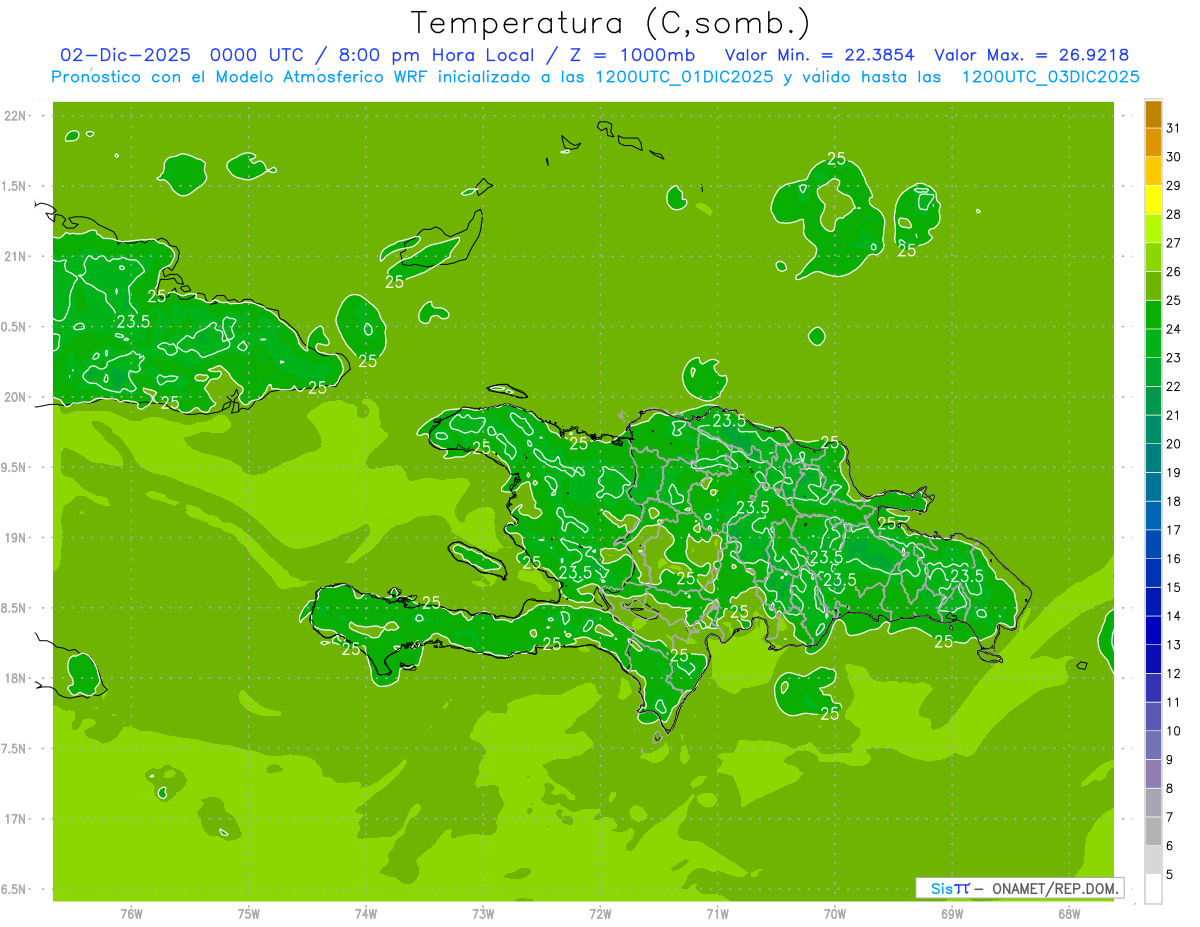Click the "72W" longitude axis label
Viewport: 1200px width, 927px height.
point(600,913)
